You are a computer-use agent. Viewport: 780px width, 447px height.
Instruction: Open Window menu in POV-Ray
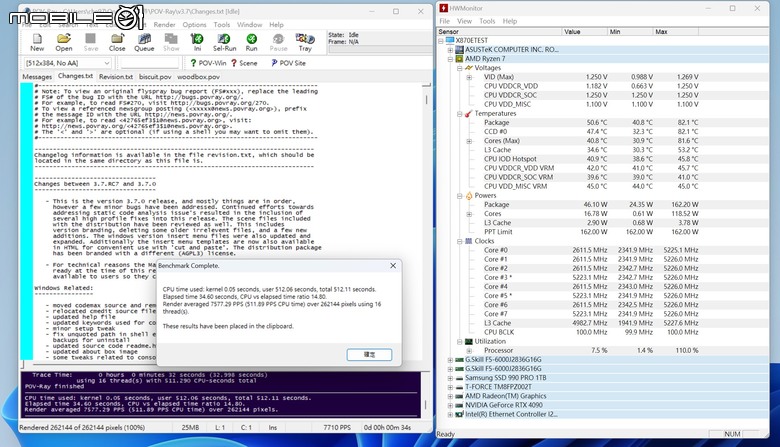pos(249,24)
